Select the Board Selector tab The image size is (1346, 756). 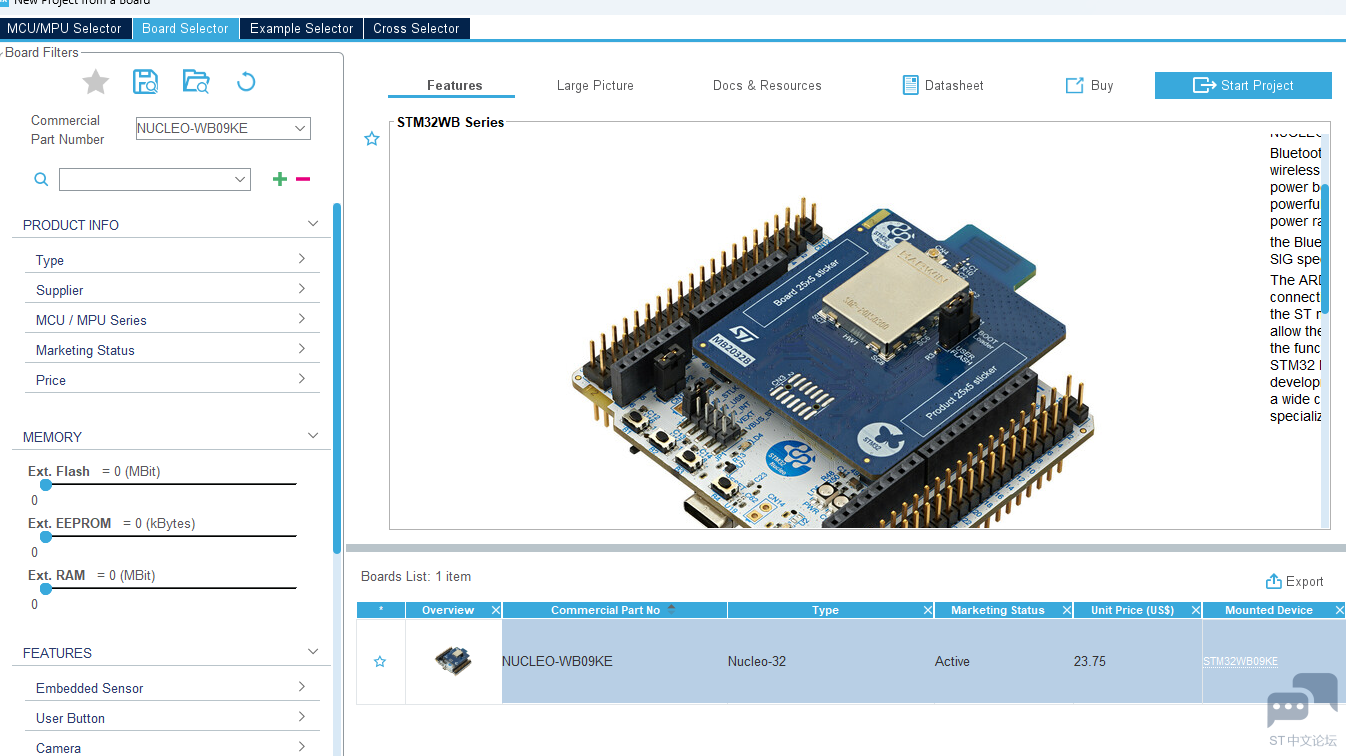[x=185, y=28]
